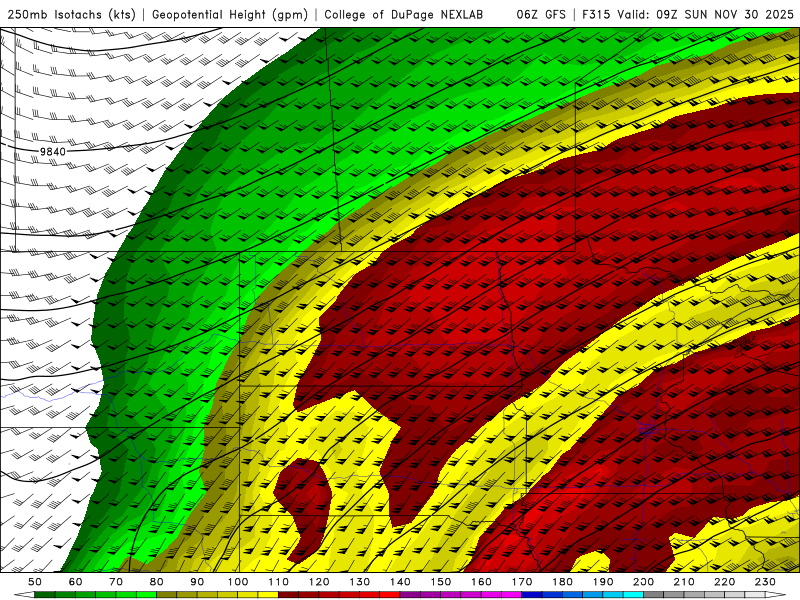
Task: Click the 9840 height contour label
Action: [53, 152]
